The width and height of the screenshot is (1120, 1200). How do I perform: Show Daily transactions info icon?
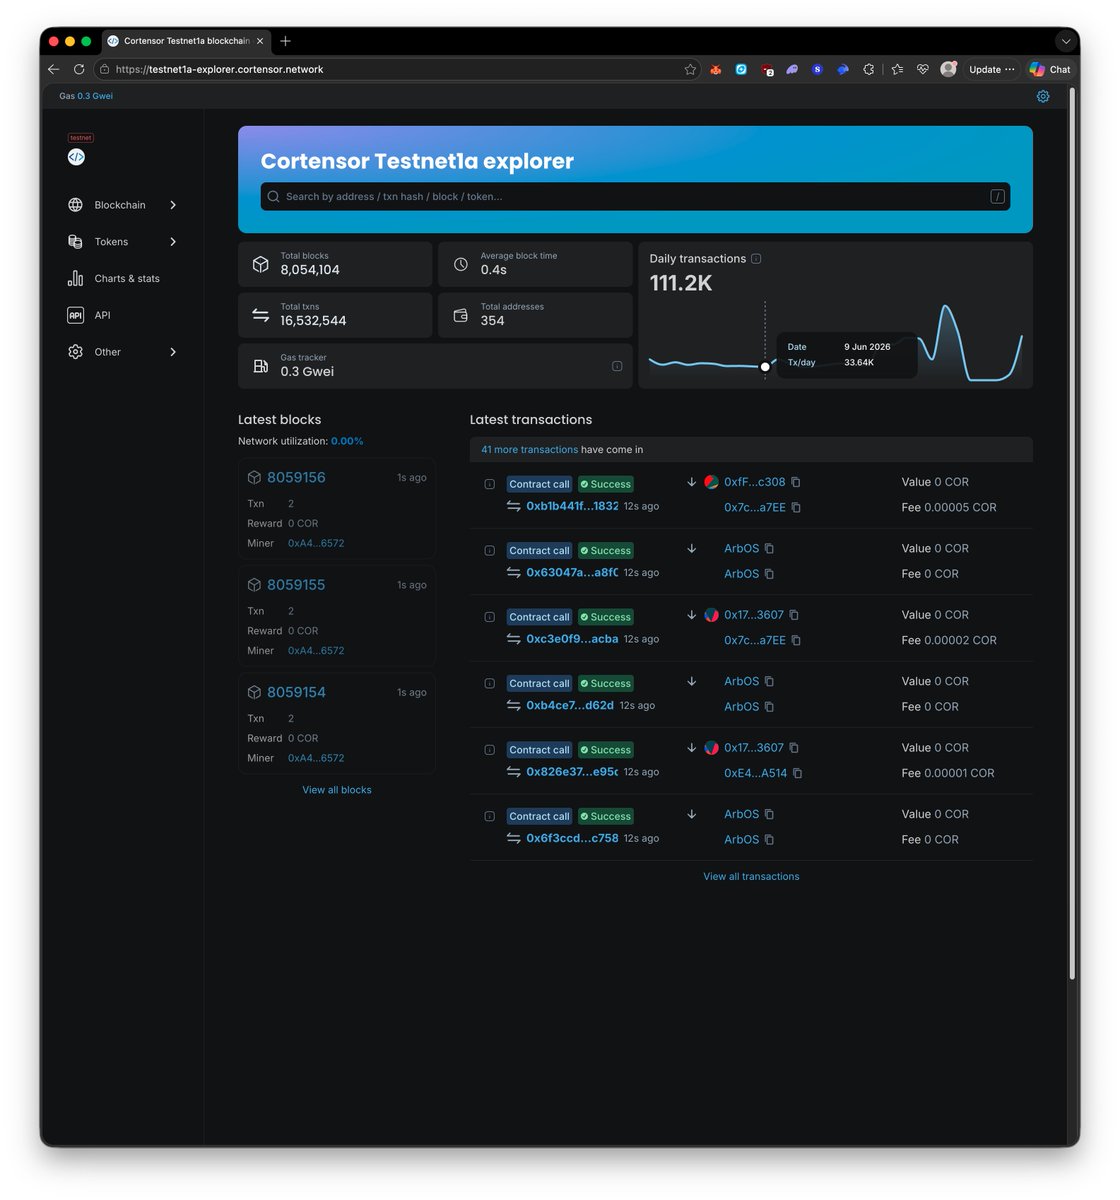756,259
